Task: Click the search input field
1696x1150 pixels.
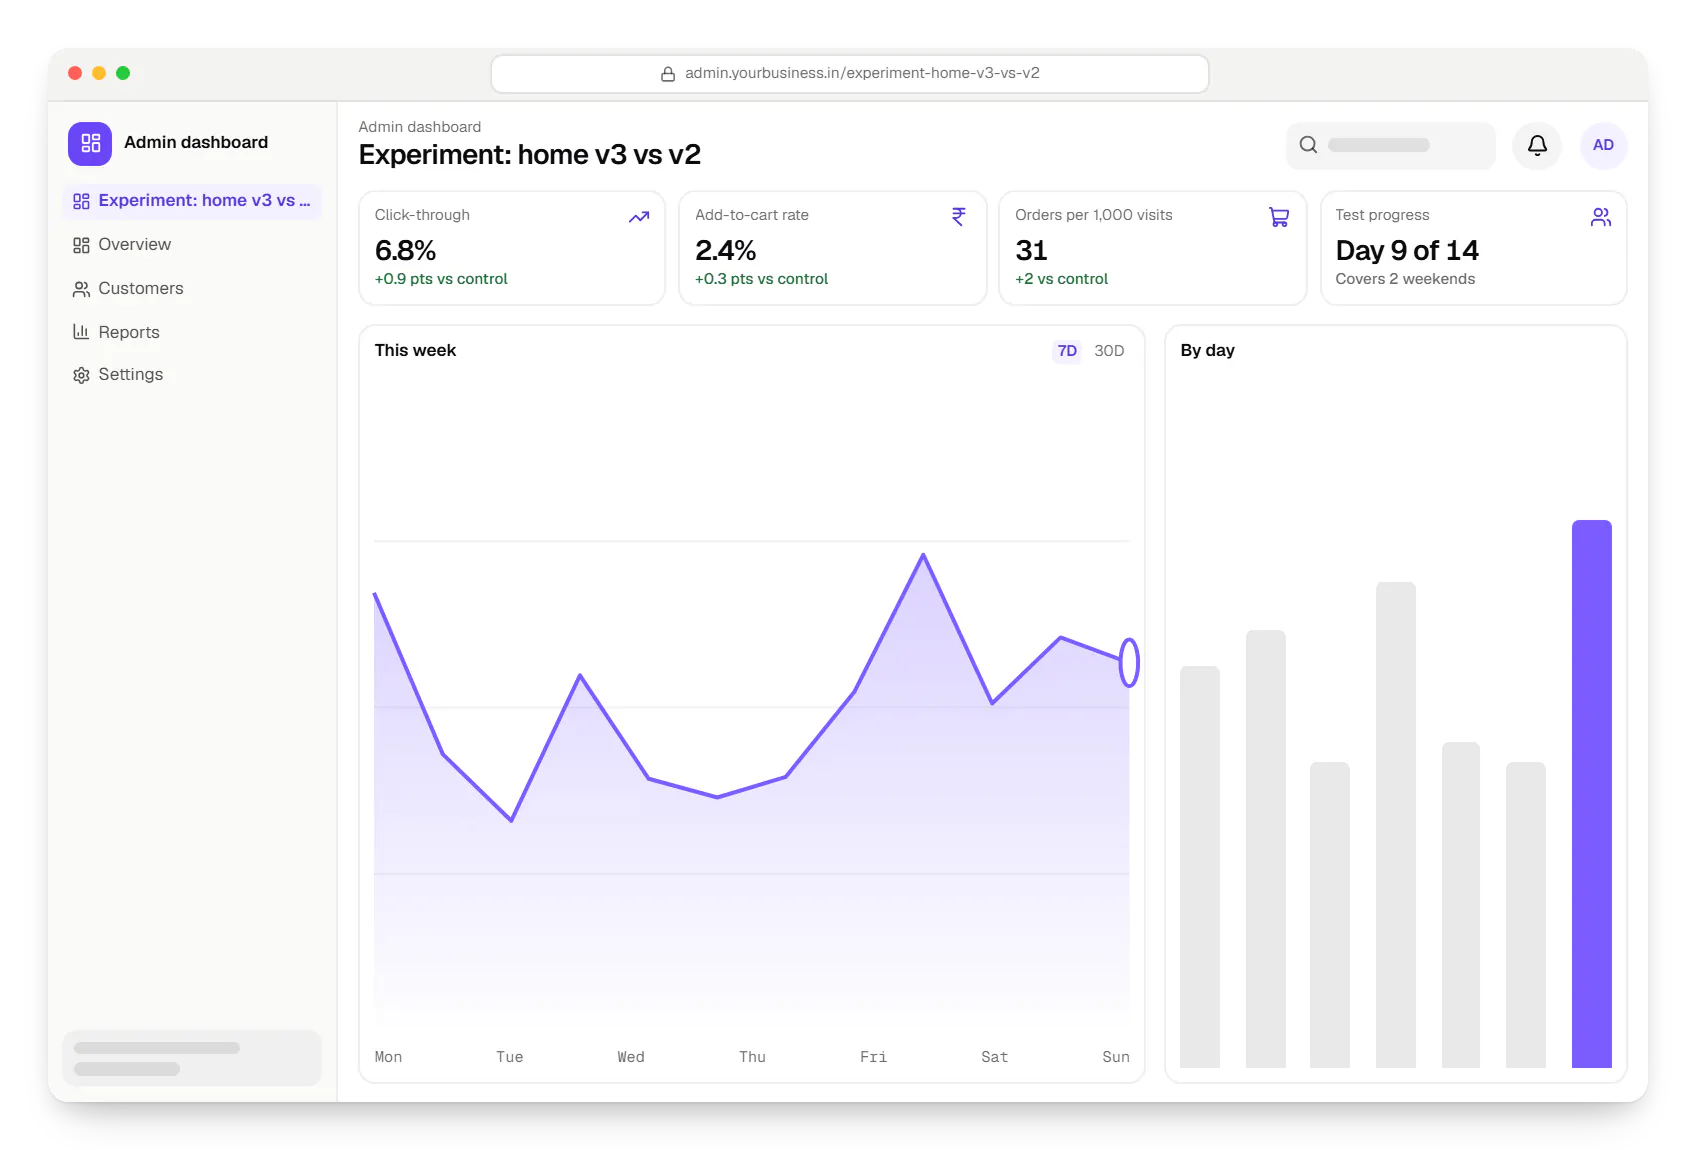Action: pyautogui.click(x=1390, y=145)
